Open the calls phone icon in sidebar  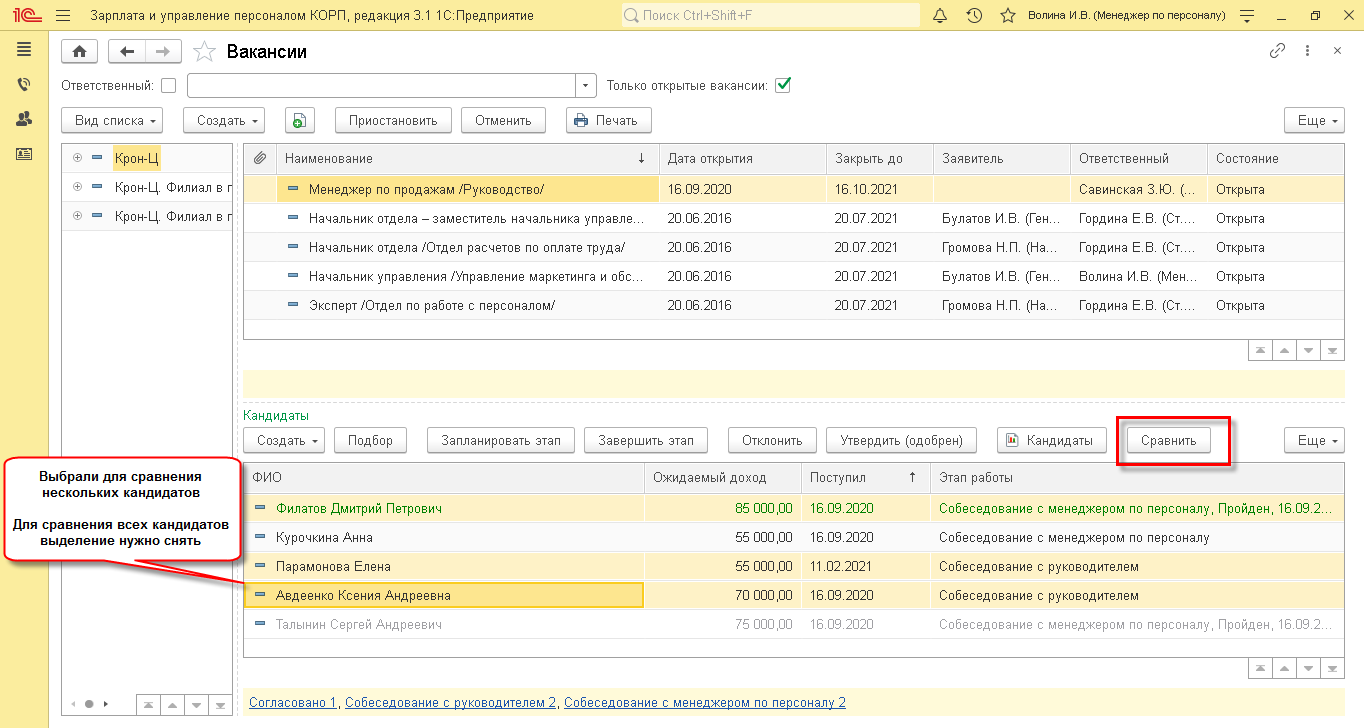(24, 85)
